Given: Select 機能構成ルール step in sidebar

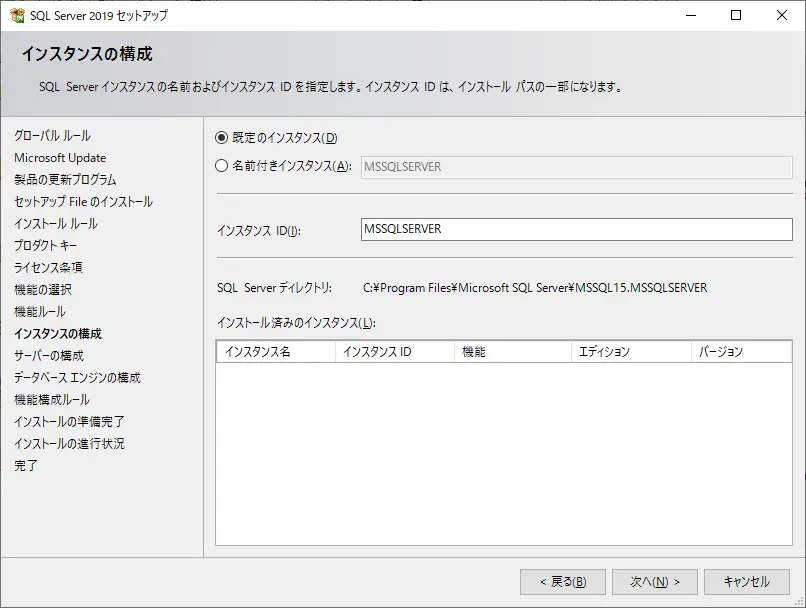Looking at the screenshot, I should (52, 399).
